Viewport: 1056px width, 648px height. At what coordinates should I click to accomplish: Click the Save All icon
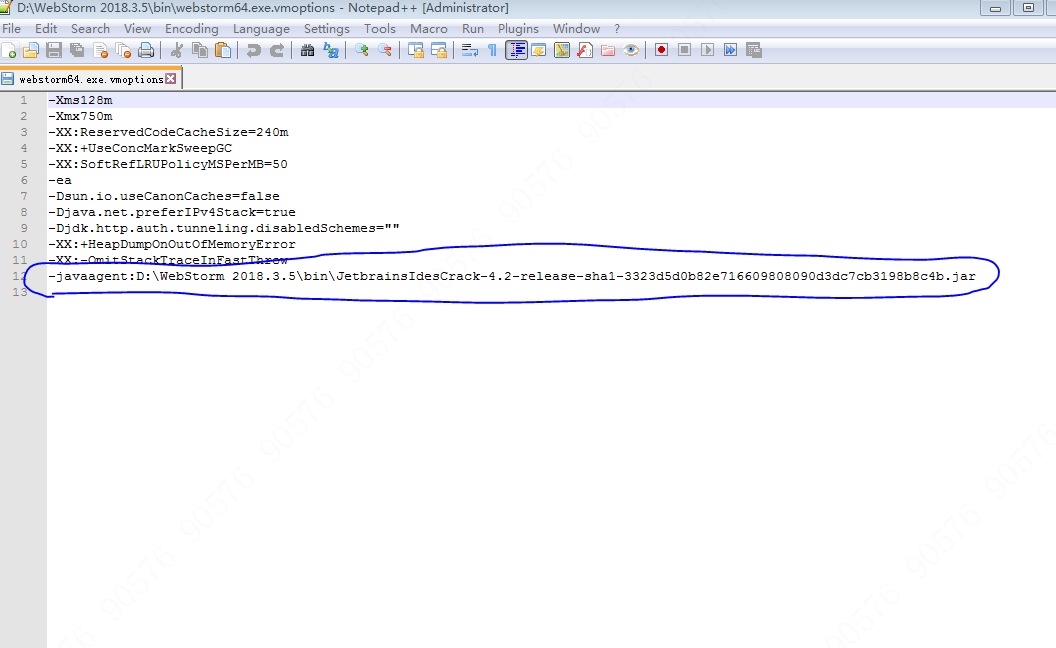coord(77,51)
